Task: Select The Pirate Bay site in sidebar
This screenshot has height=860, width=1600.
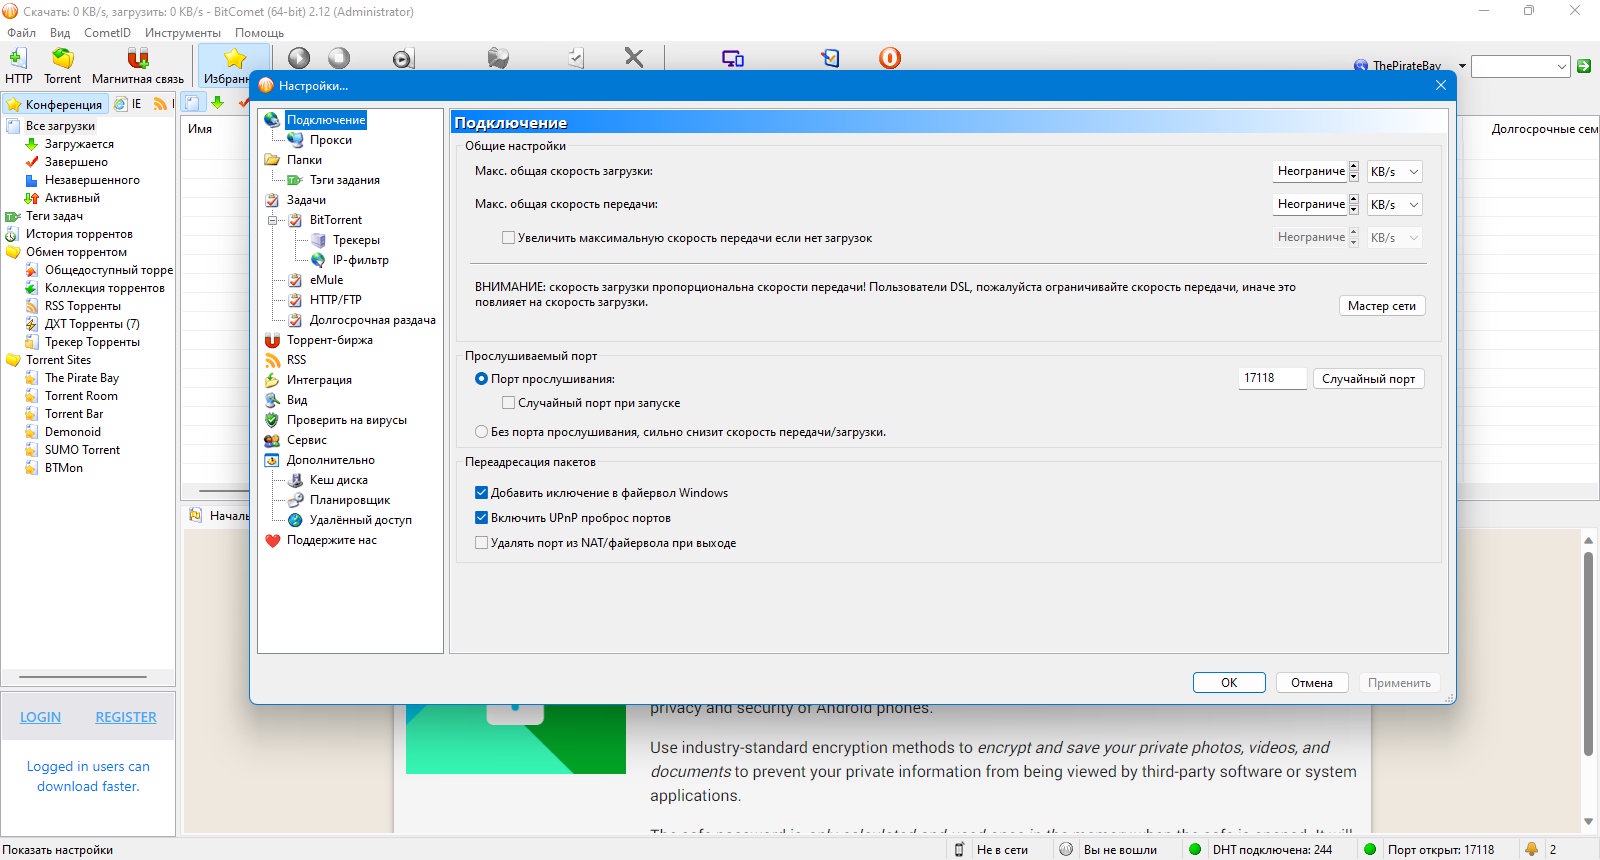Action: (81, 378)
